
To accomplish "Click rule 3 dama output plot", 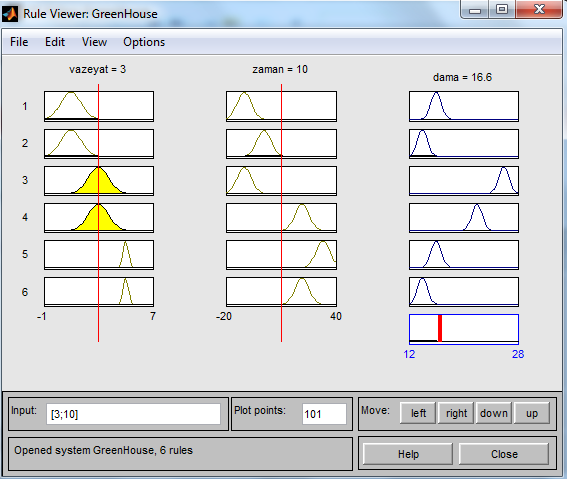I will coord(464,181).
